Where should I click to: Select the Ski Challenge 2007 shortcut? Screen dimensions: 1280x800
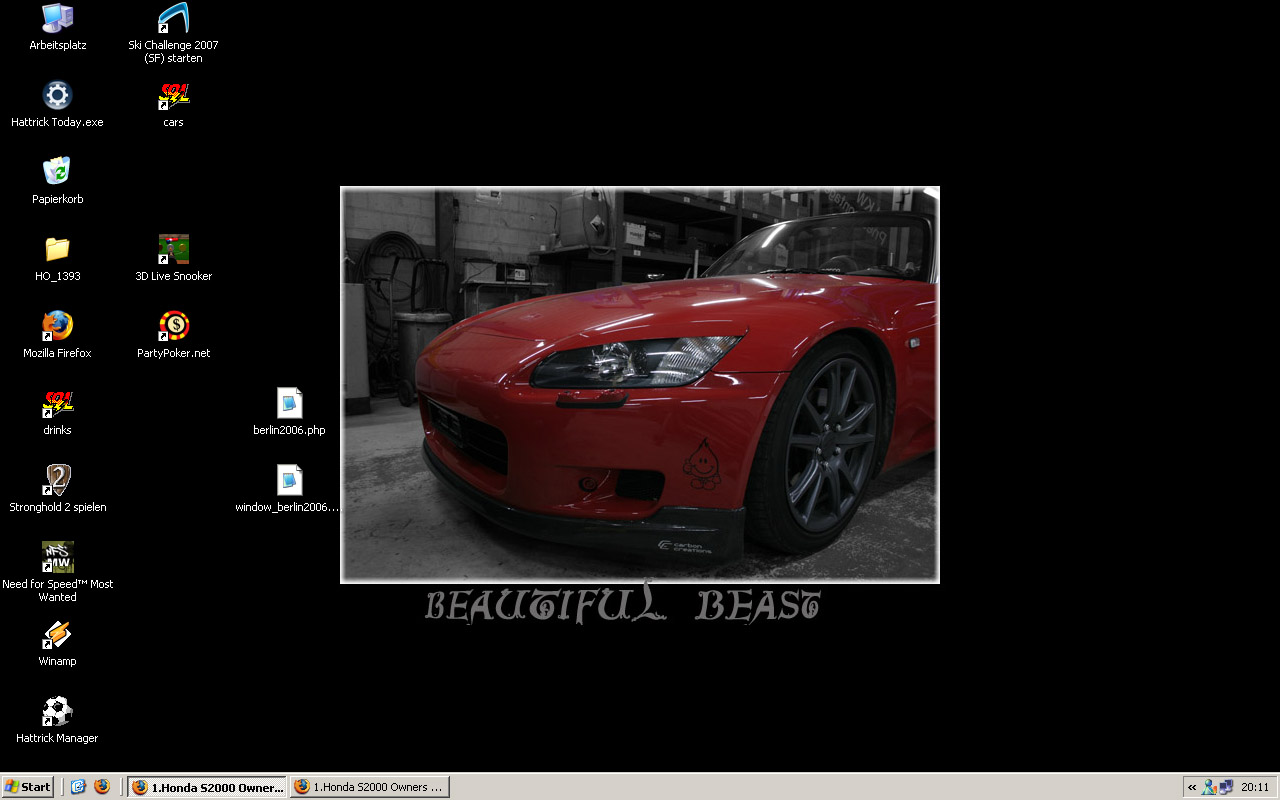[x=173, y=19]
